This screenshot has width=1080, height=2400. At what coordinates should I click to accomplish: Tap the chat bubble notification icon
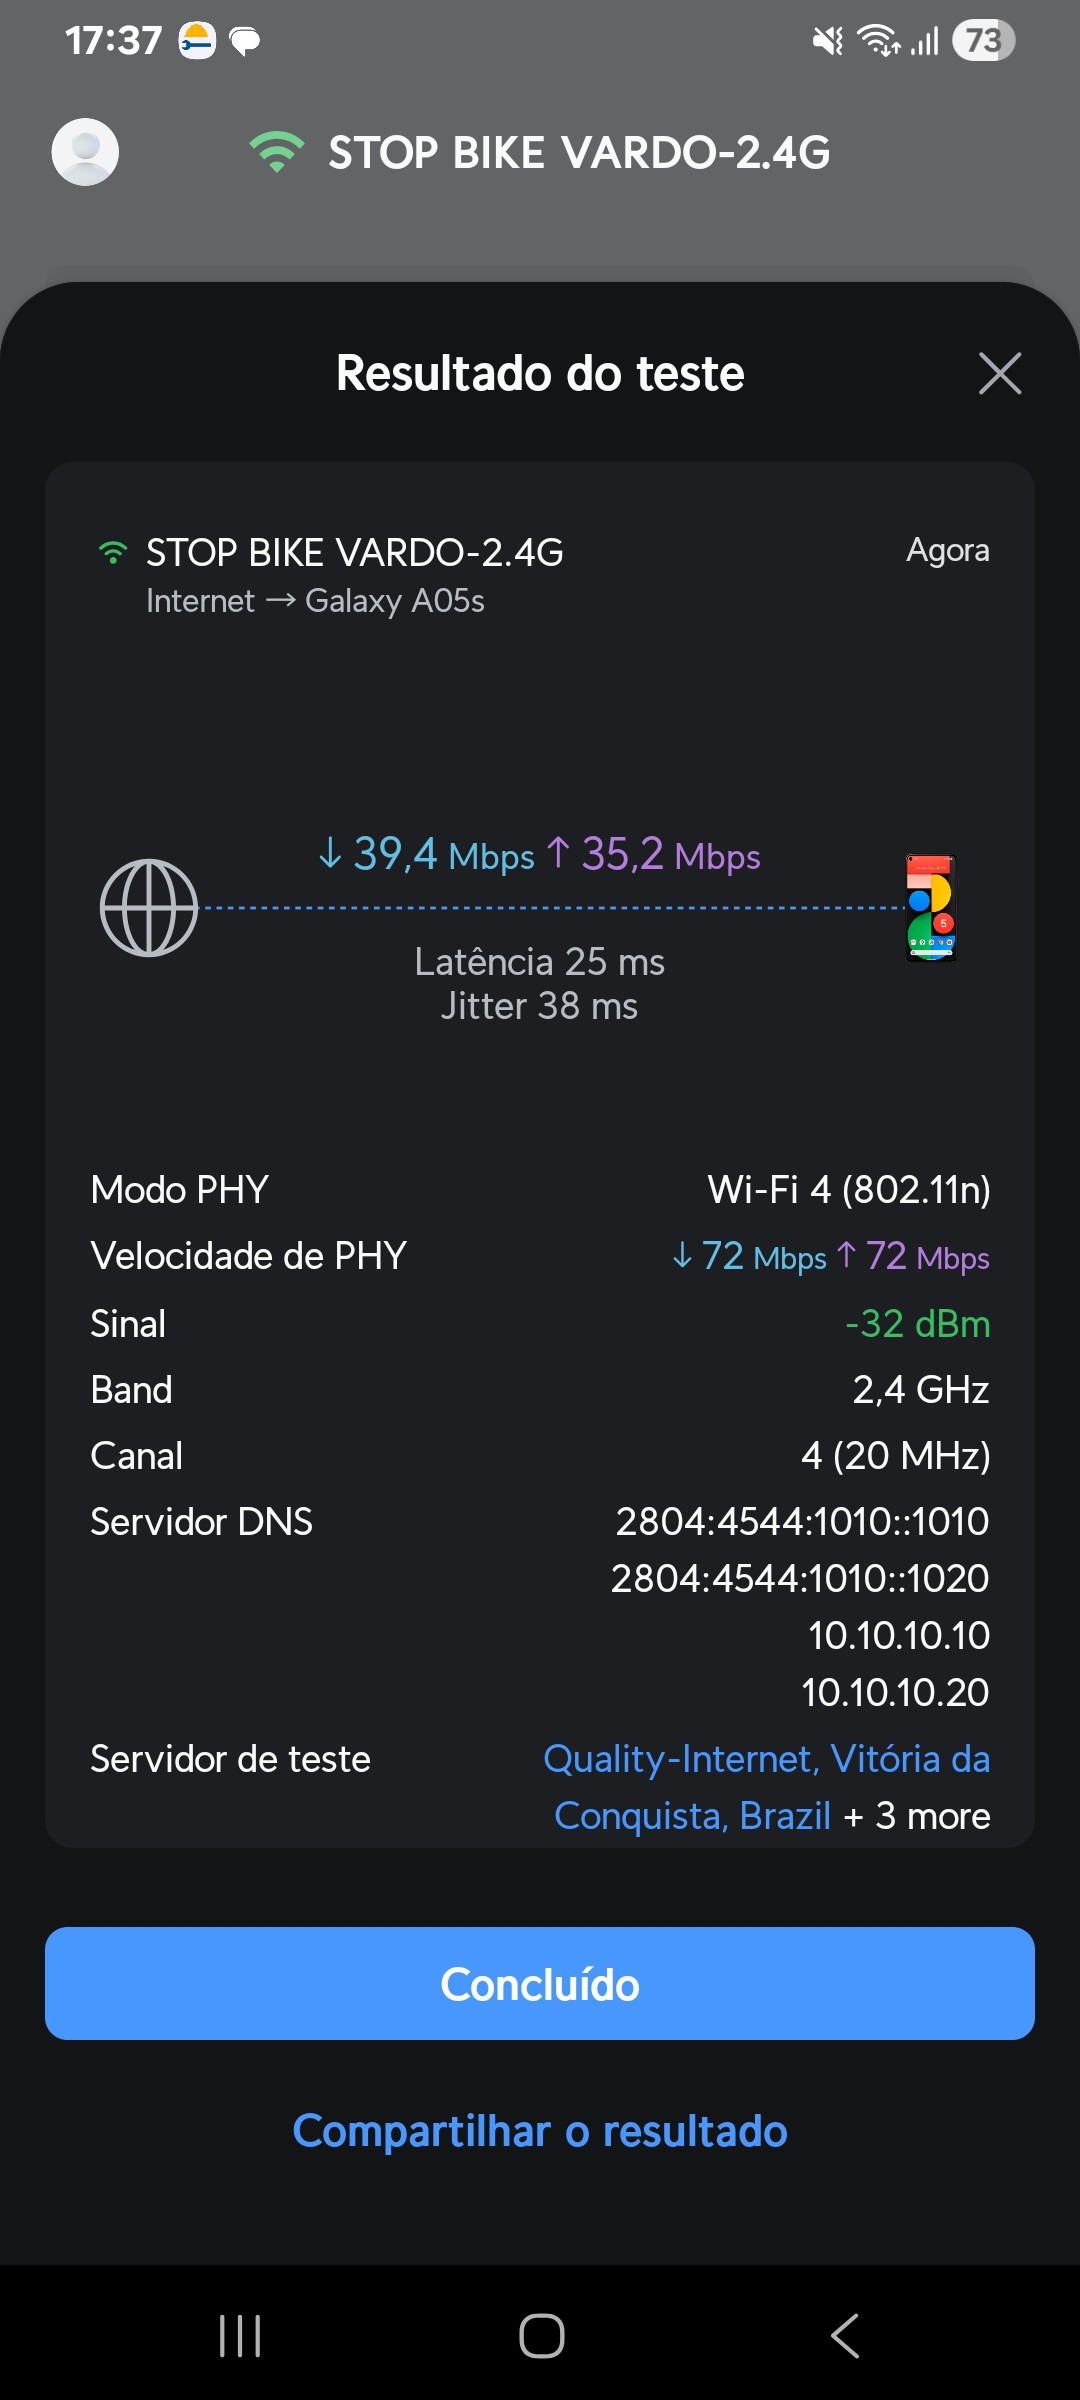point(245,41)
